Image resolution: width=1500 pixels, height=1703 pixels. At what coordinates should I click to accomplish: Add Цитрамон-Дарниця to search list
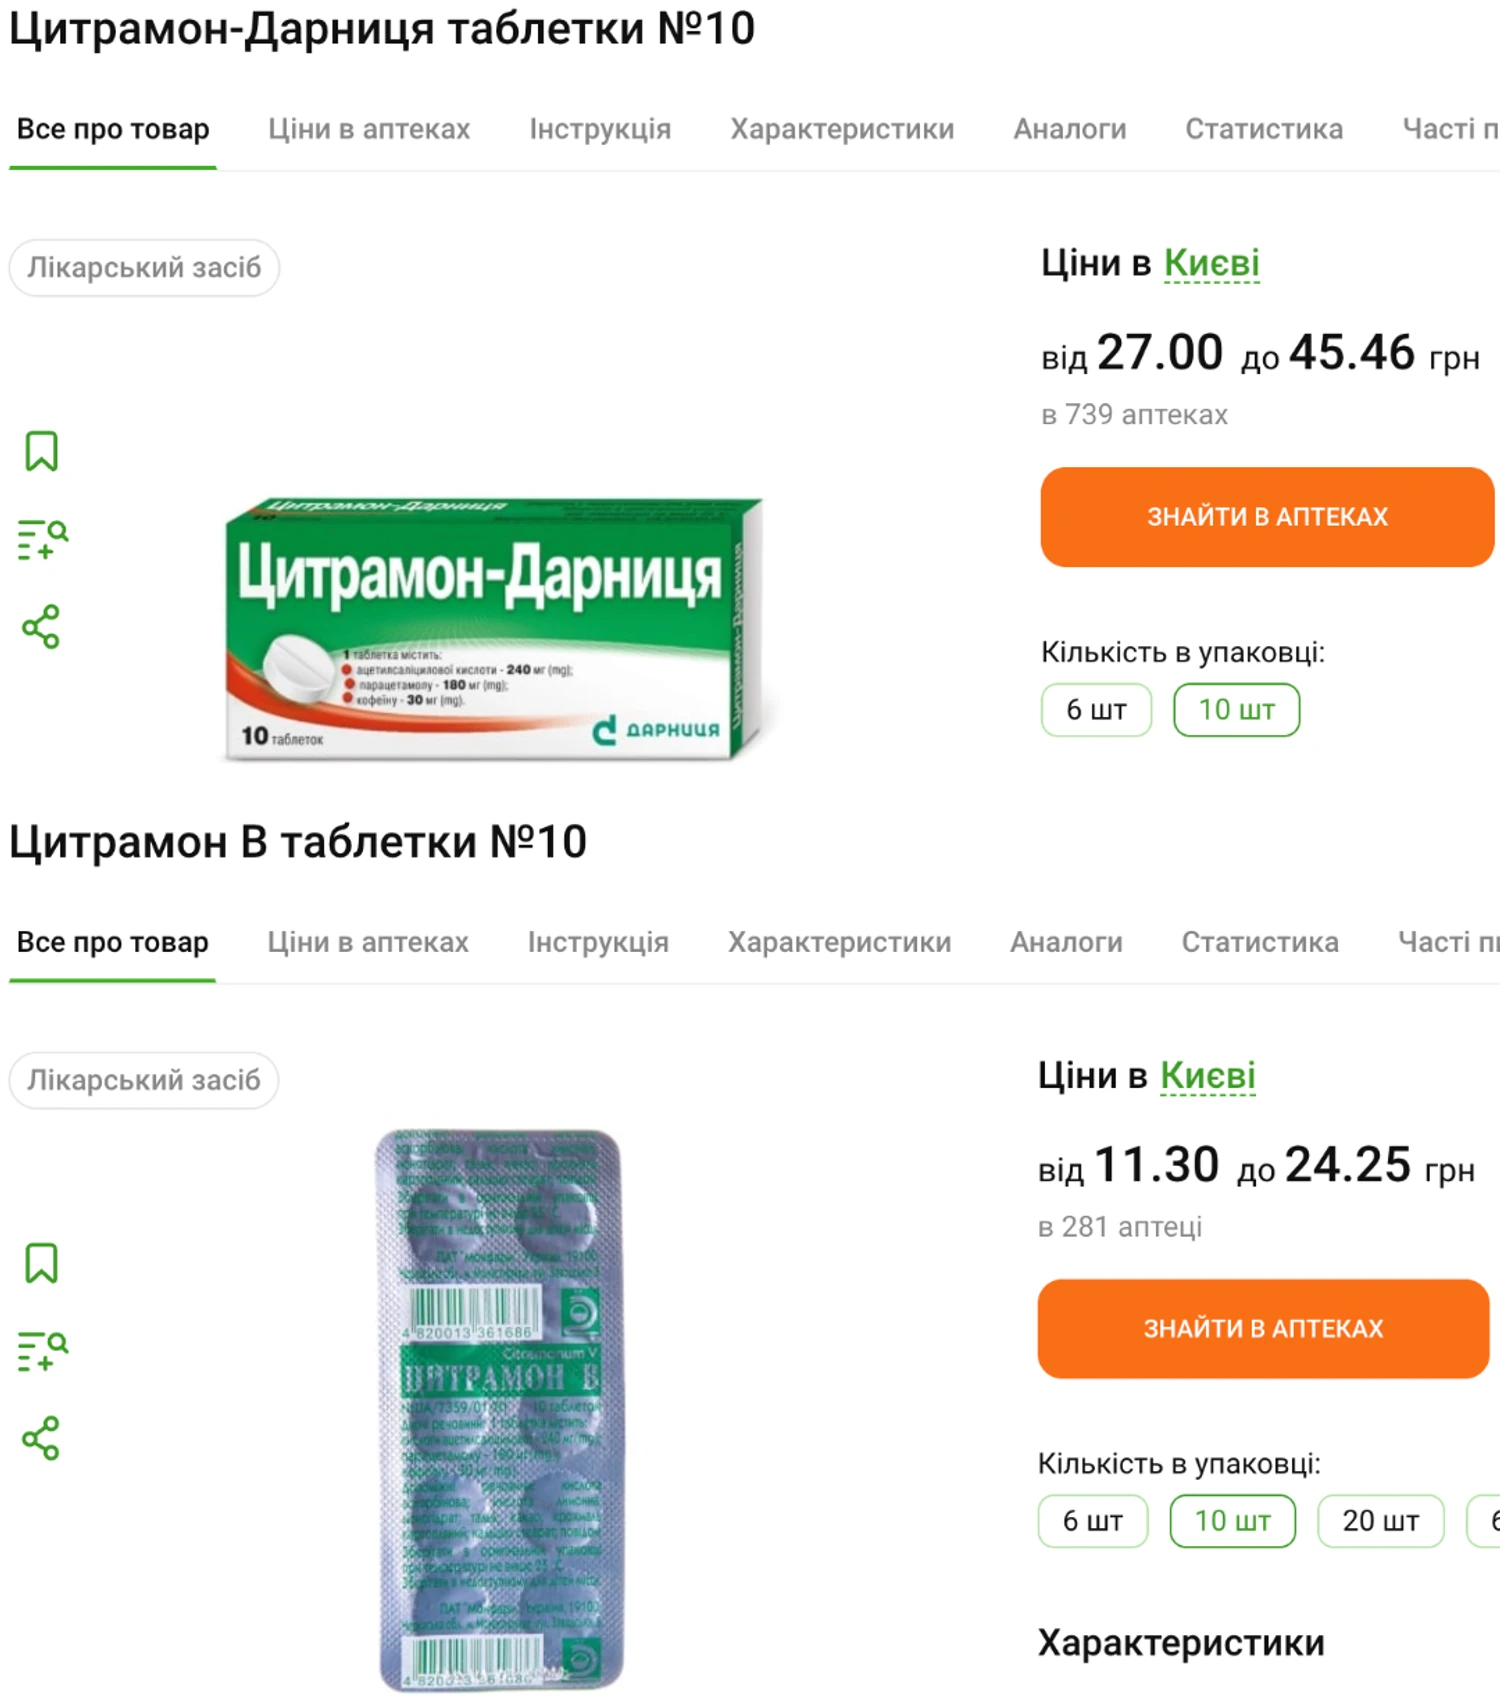(42, 539)
